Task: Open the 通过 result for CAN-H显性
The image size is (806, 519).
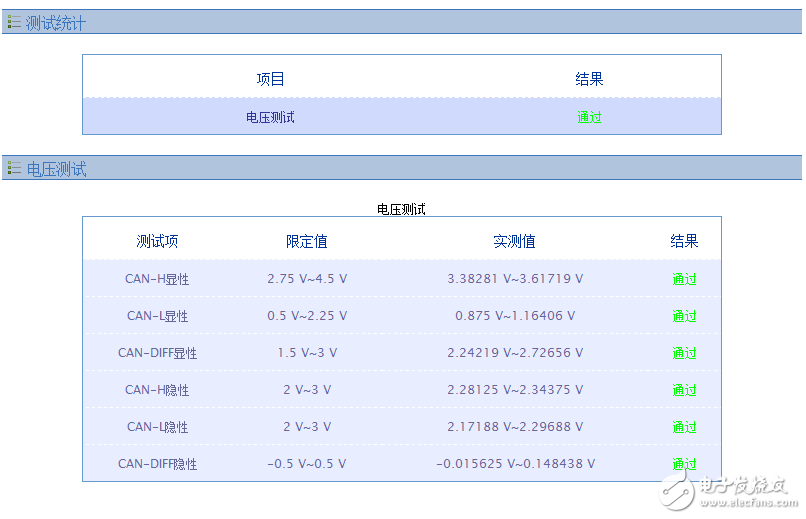Action: coord(684,279)
